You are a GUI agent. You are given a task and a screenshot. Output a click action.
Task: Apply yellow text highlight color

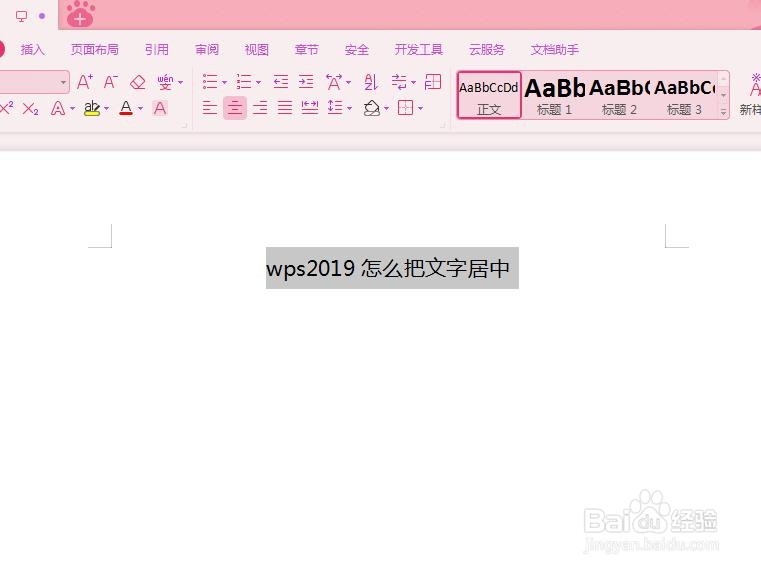tap(92, 108)
